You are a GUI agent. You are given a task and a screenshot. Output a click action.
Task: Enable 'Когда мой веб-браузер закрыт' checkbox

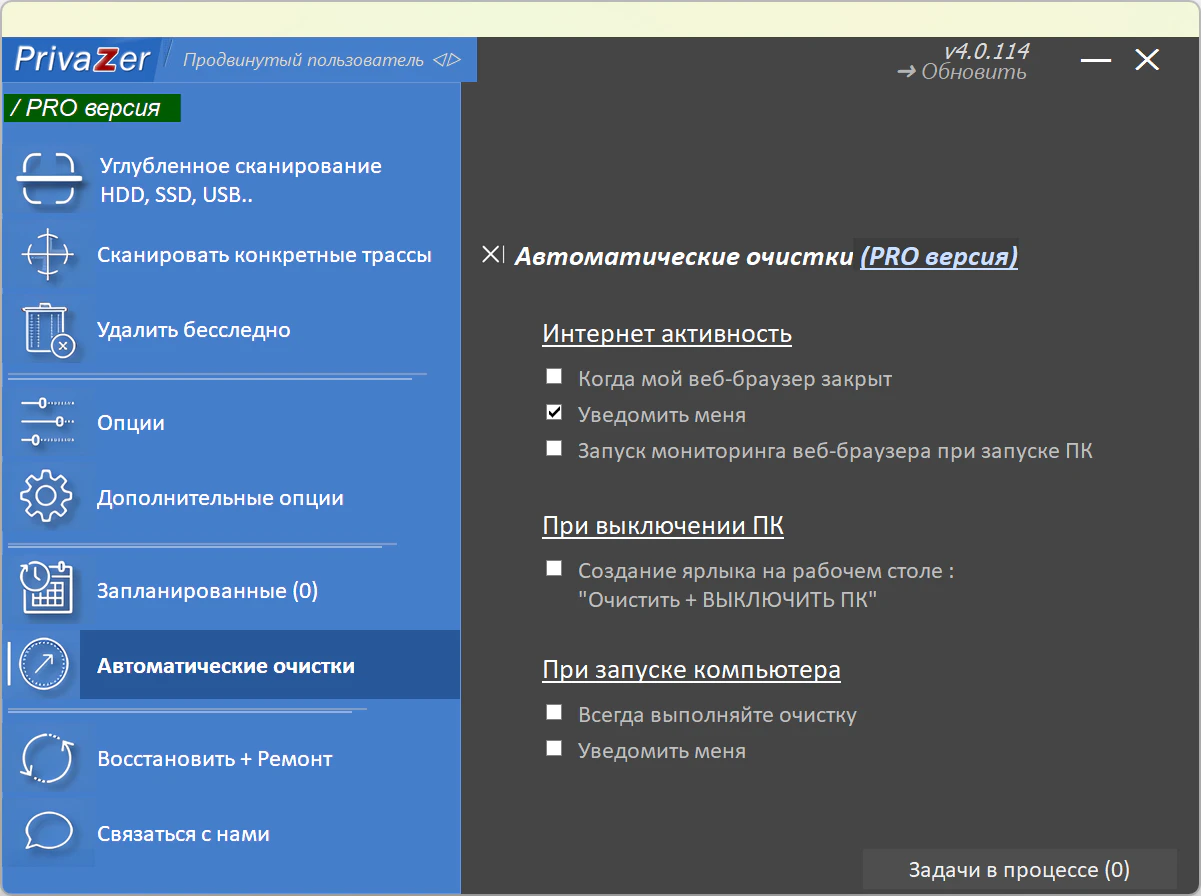[x=554, y=377]
